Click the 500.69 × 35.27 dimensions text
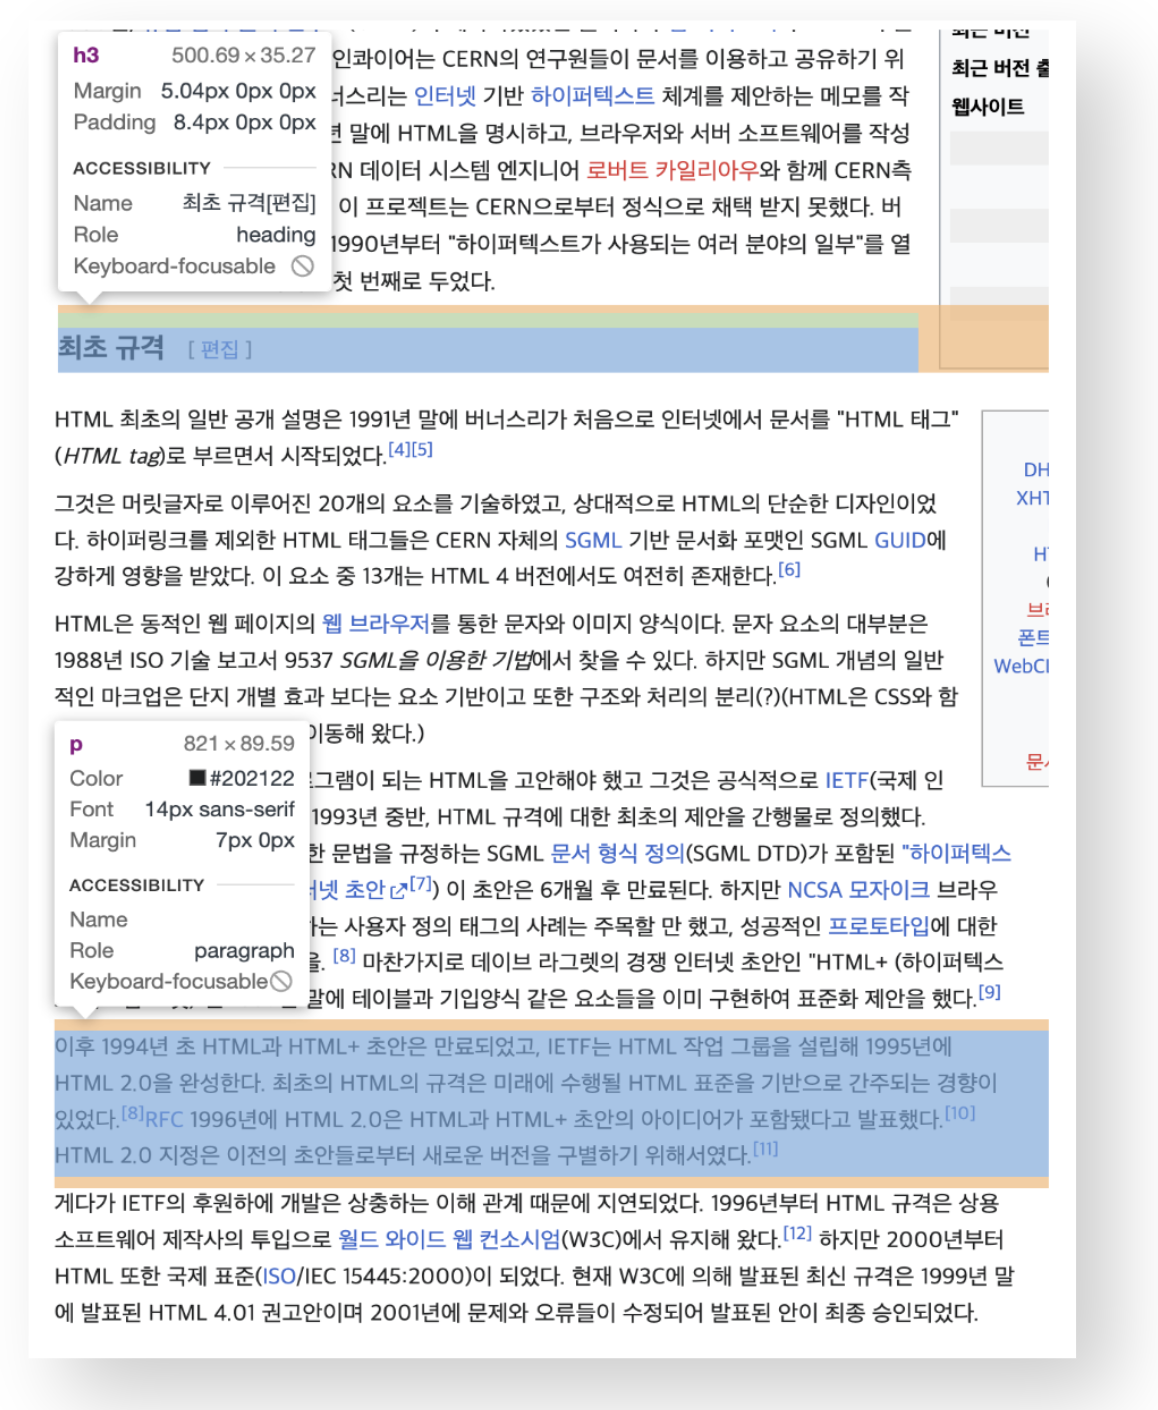 [244, 55]
